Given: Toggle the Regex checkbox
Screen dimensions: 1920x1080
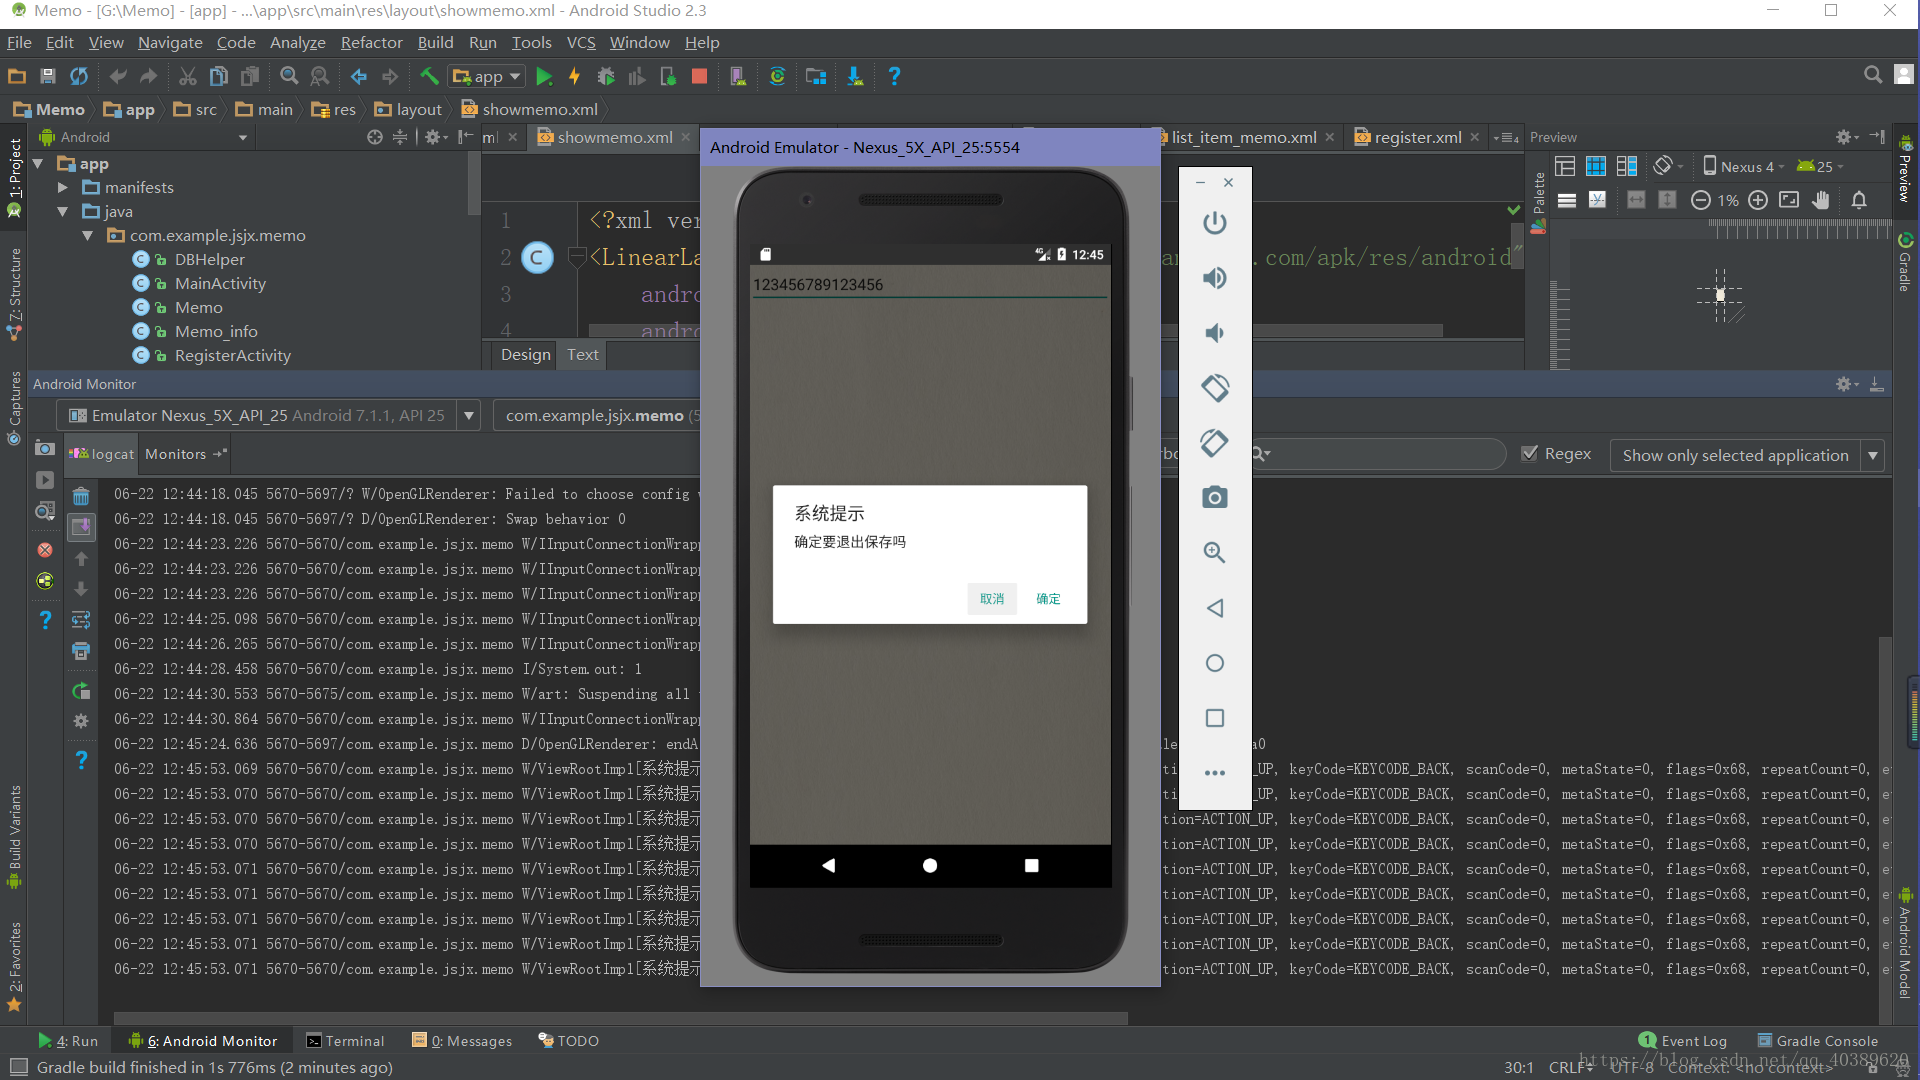Looking at the screenshot, I should point(1529,454).
